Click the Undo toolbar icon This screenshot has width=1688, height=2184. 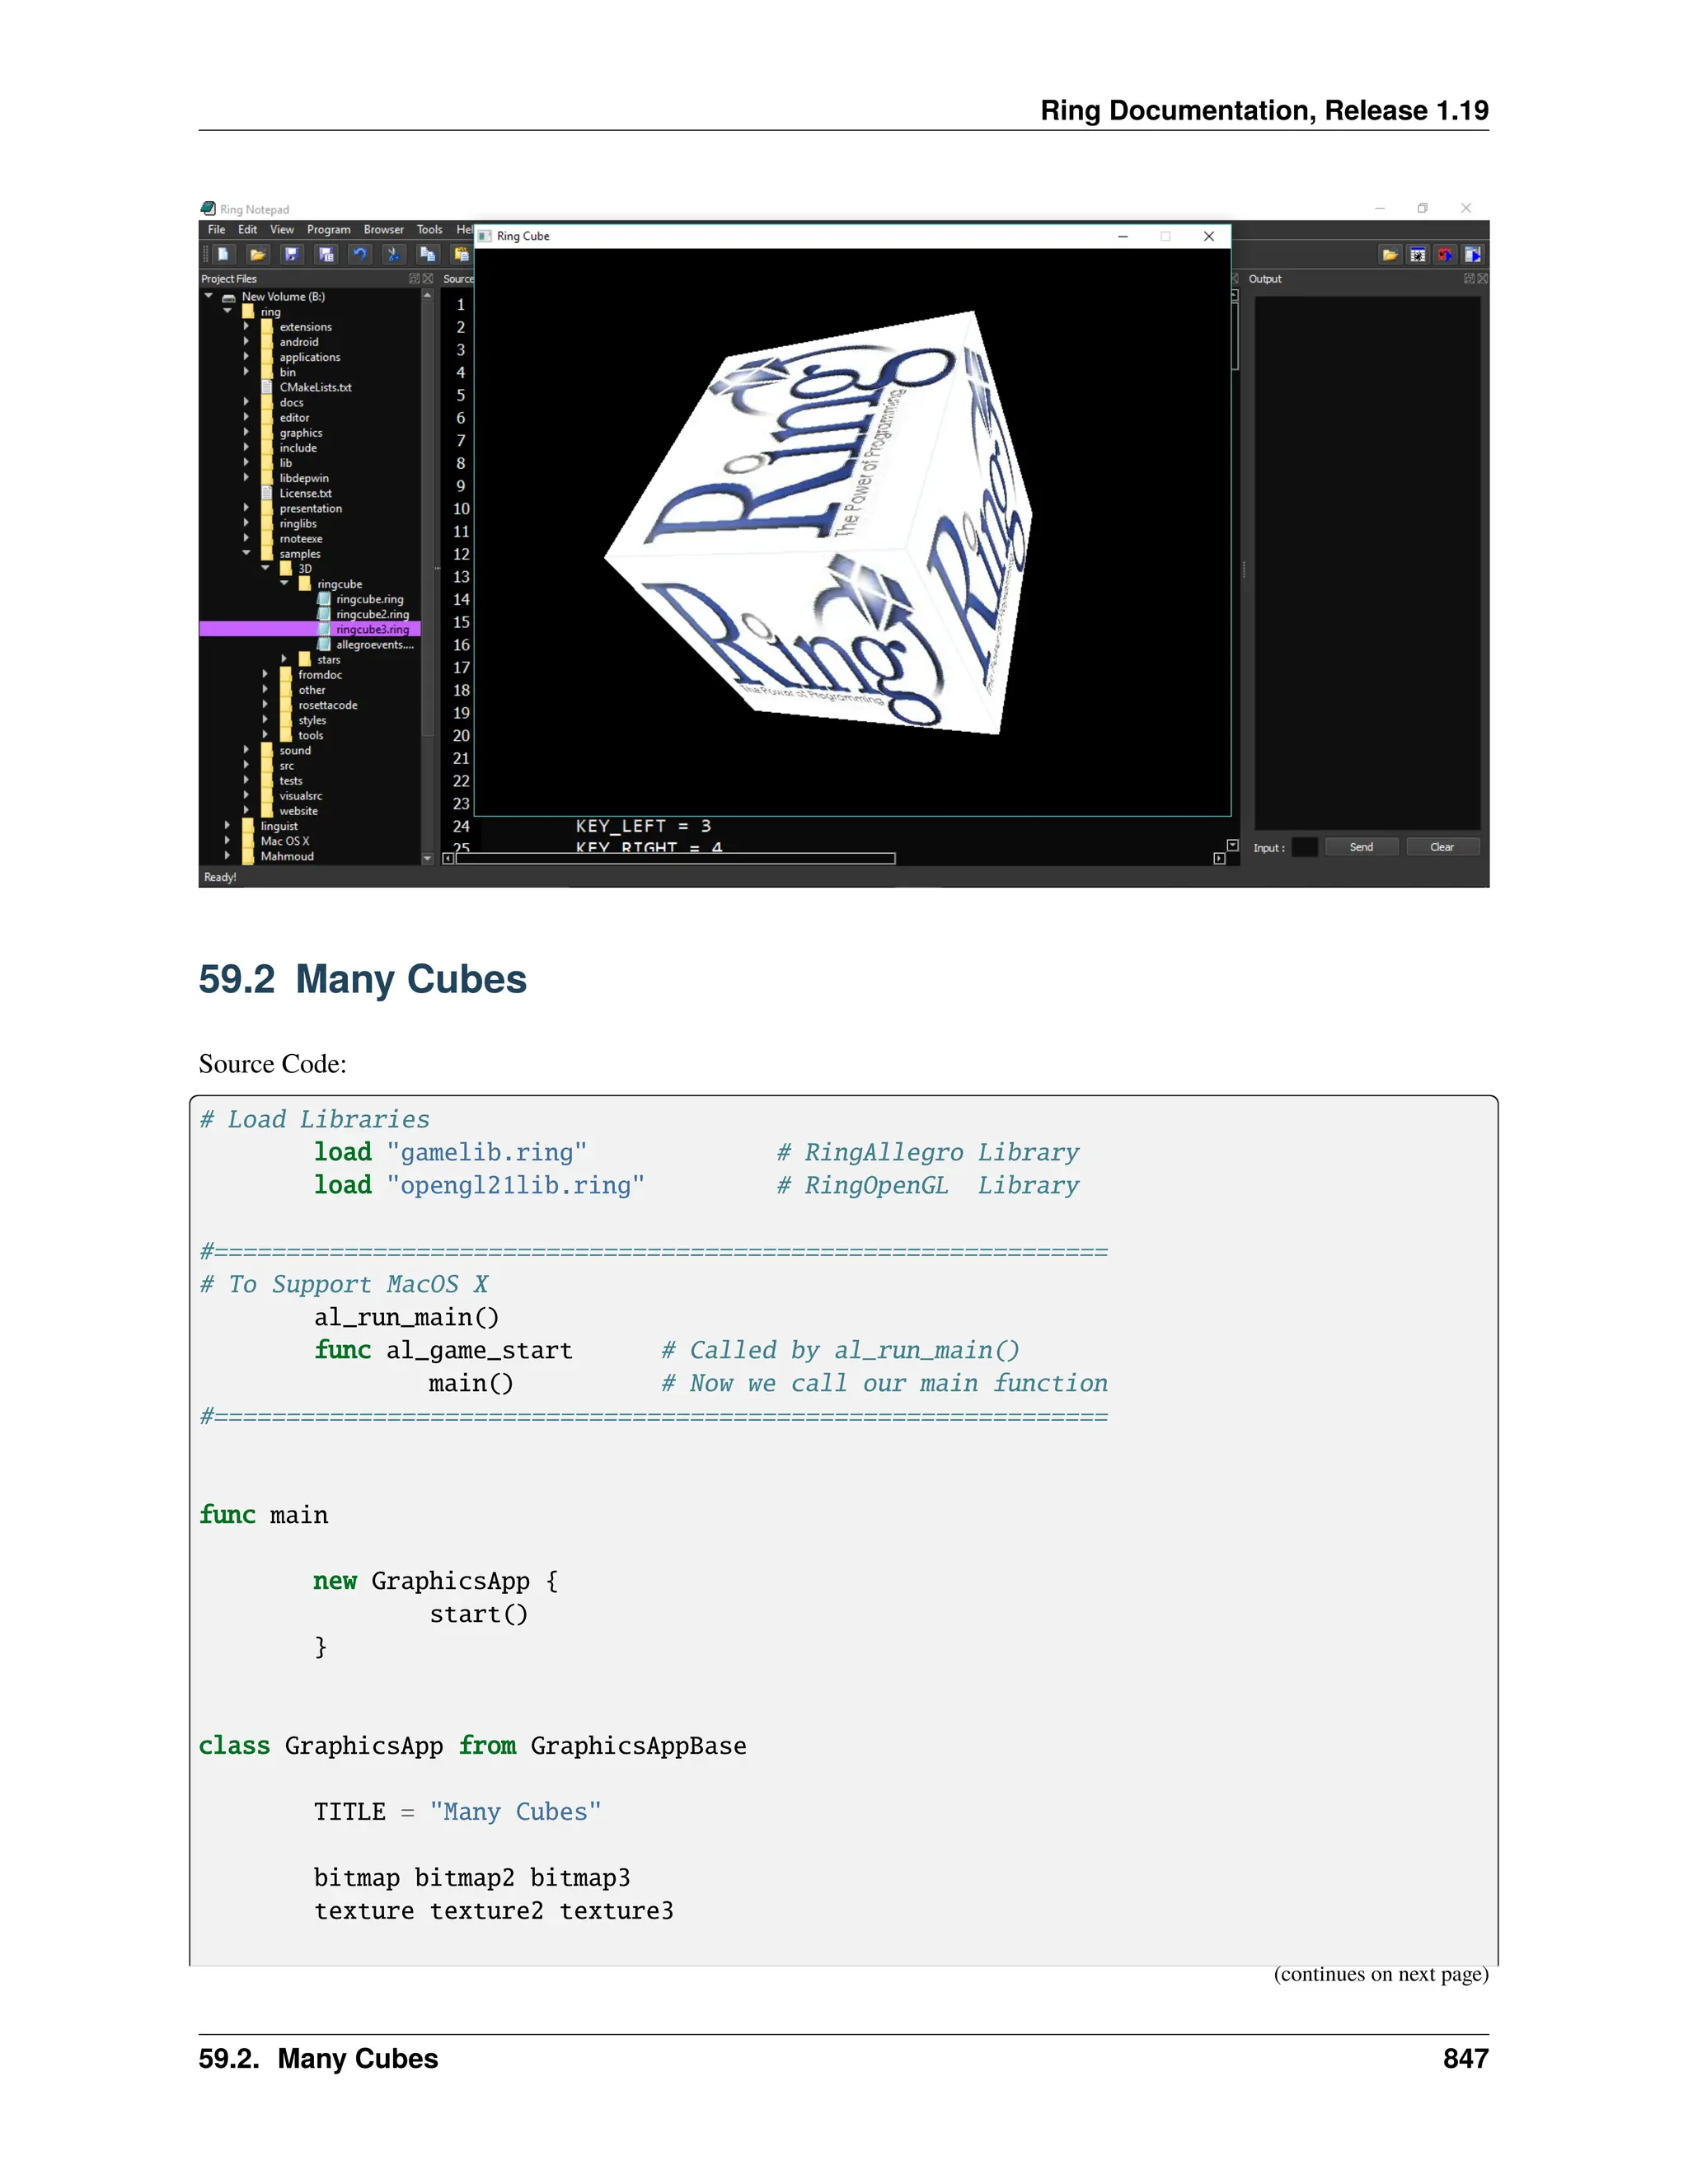coord(360,254)
